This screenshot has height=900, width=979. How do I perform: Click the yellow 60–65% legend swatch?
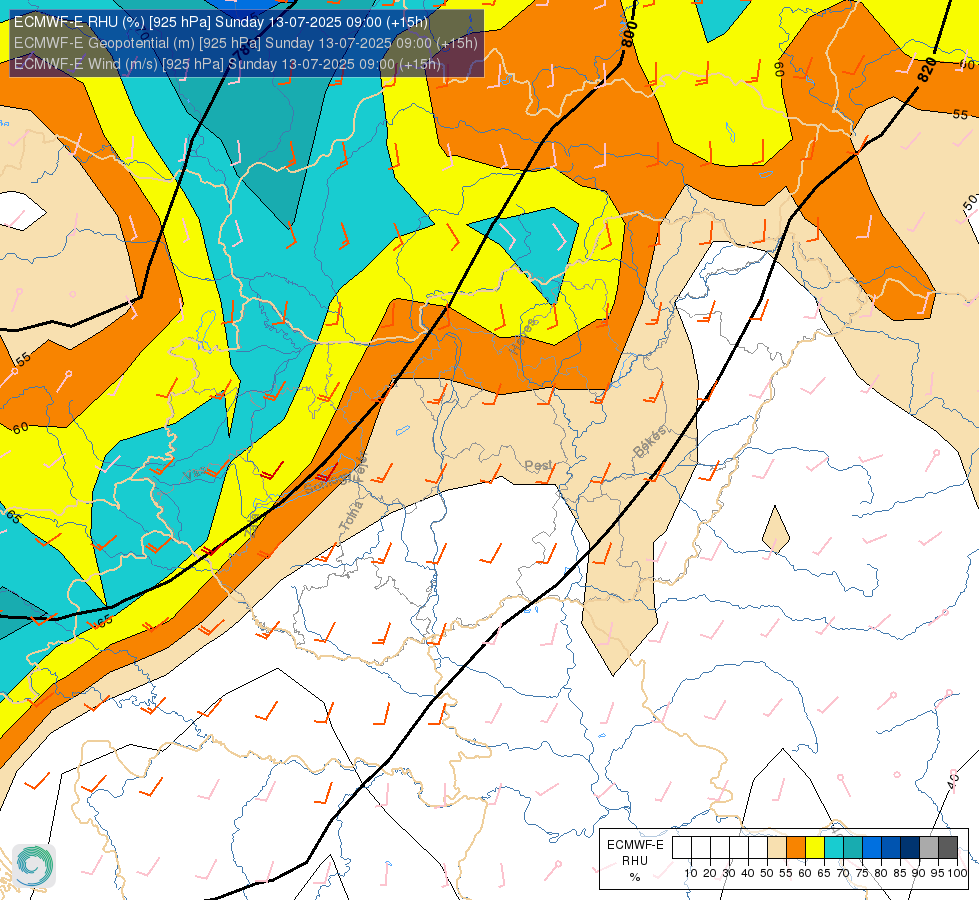pos(815,848)
